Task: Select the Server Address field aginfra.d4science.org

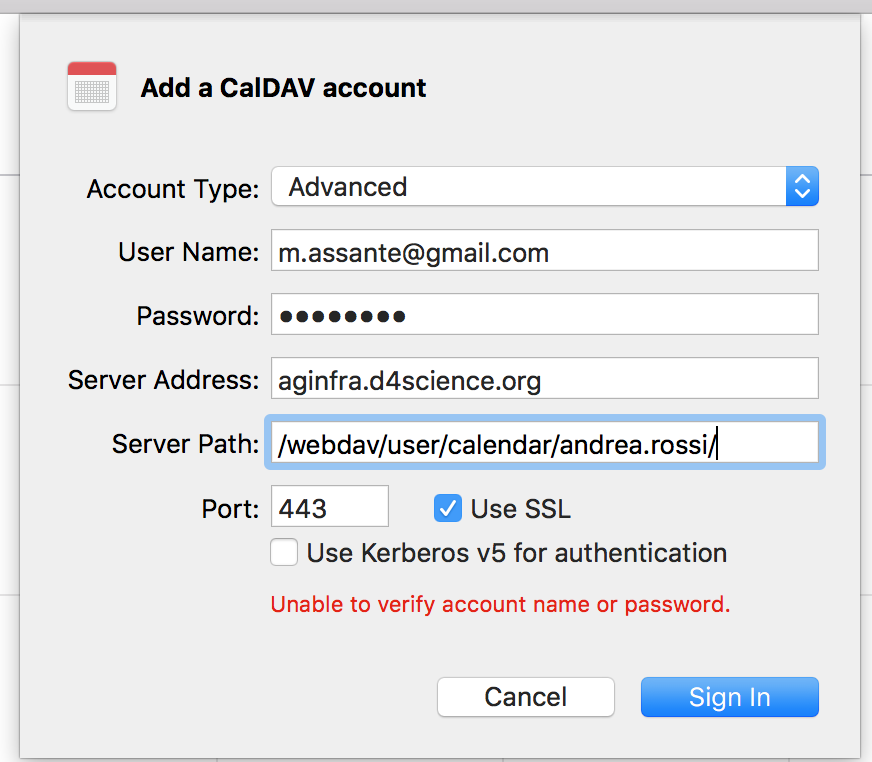Action: [x=545, y=378]
